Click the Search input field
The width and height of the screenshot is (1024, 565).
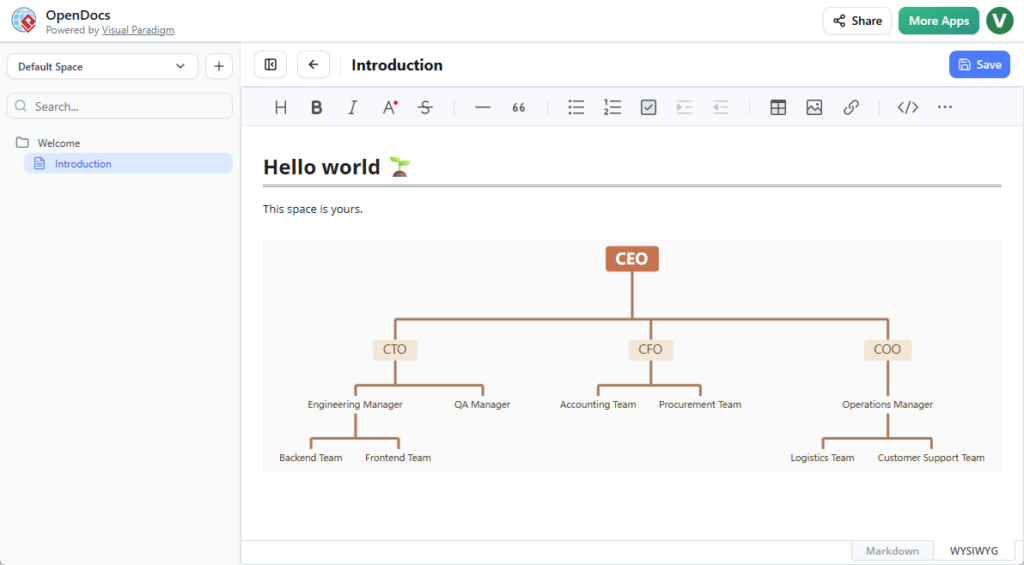(120, 106)
